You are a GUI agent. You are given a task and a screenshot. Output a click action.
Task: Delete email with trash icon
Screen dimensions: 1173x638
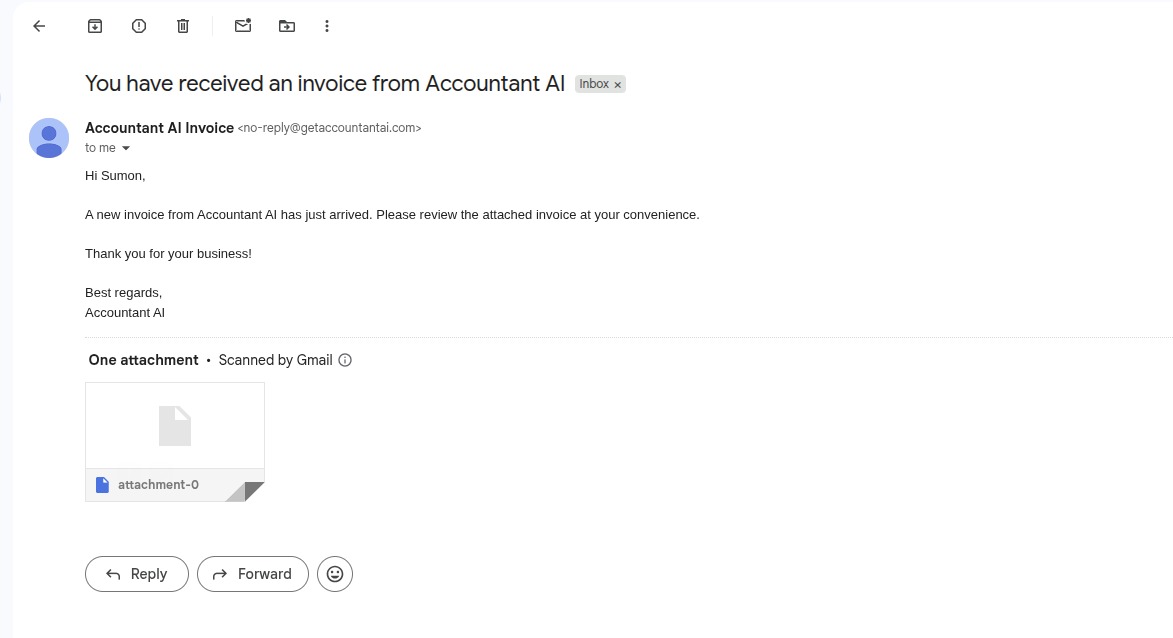[183, 26]
